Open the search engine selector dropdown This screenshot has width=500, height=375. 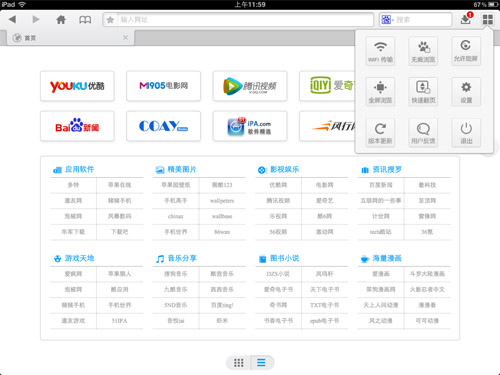[x=387, y=20]
